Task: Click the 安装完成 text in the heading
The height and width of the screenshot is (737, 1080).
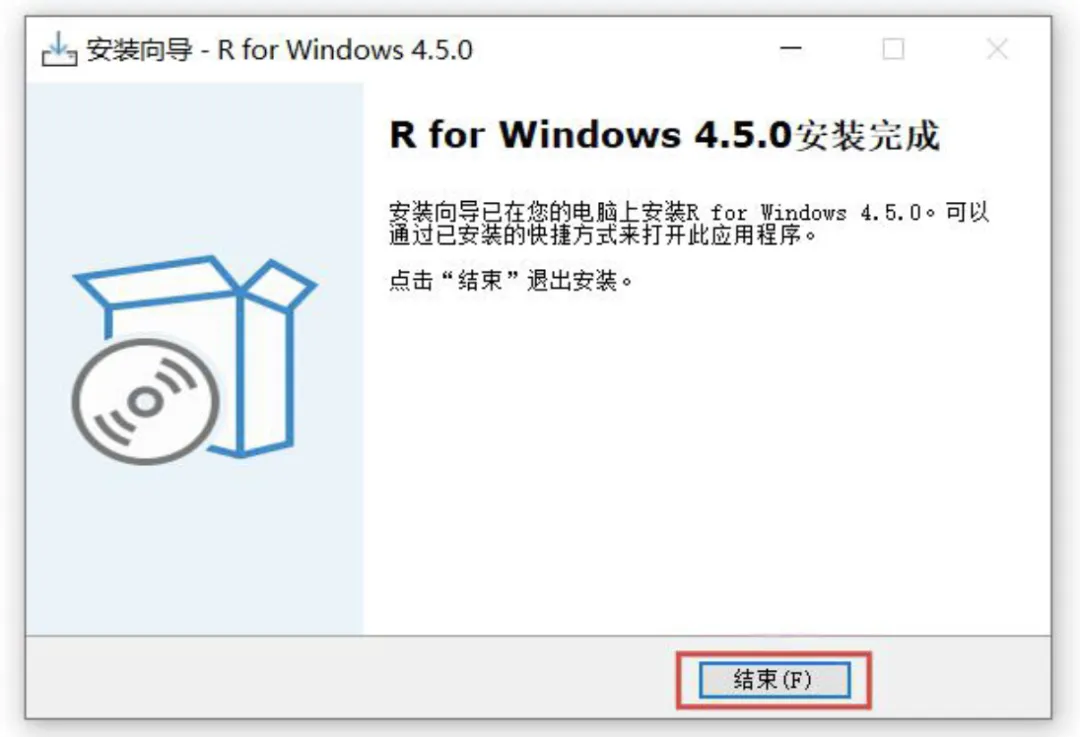Action: point(867,135)
